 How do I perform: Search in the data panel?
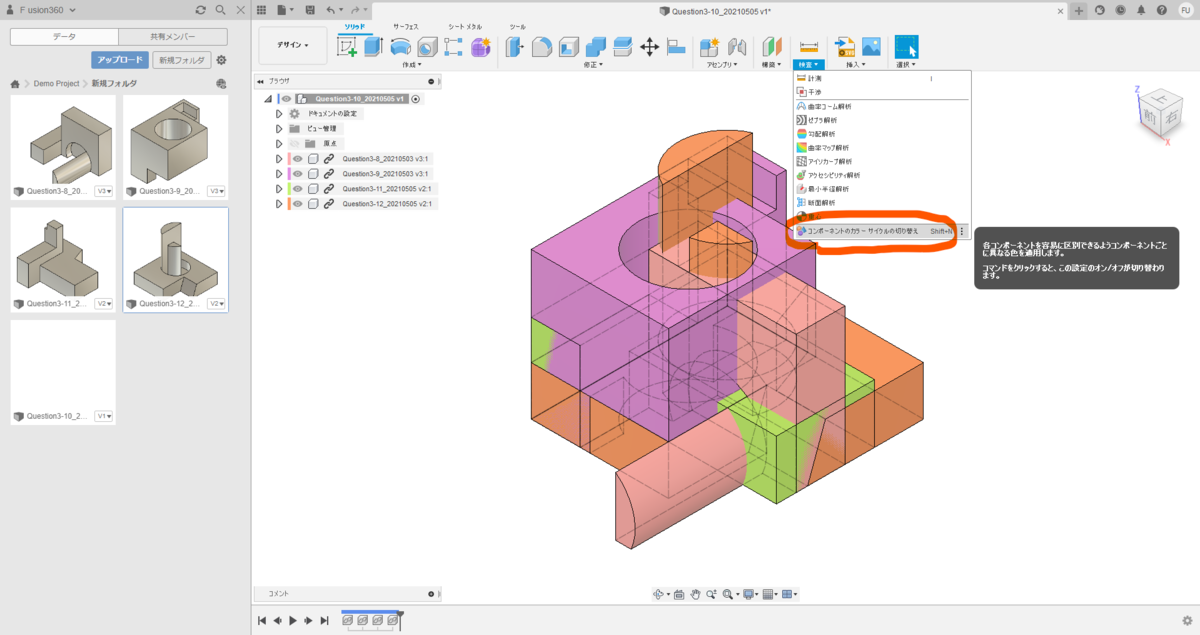coord(220,9)
